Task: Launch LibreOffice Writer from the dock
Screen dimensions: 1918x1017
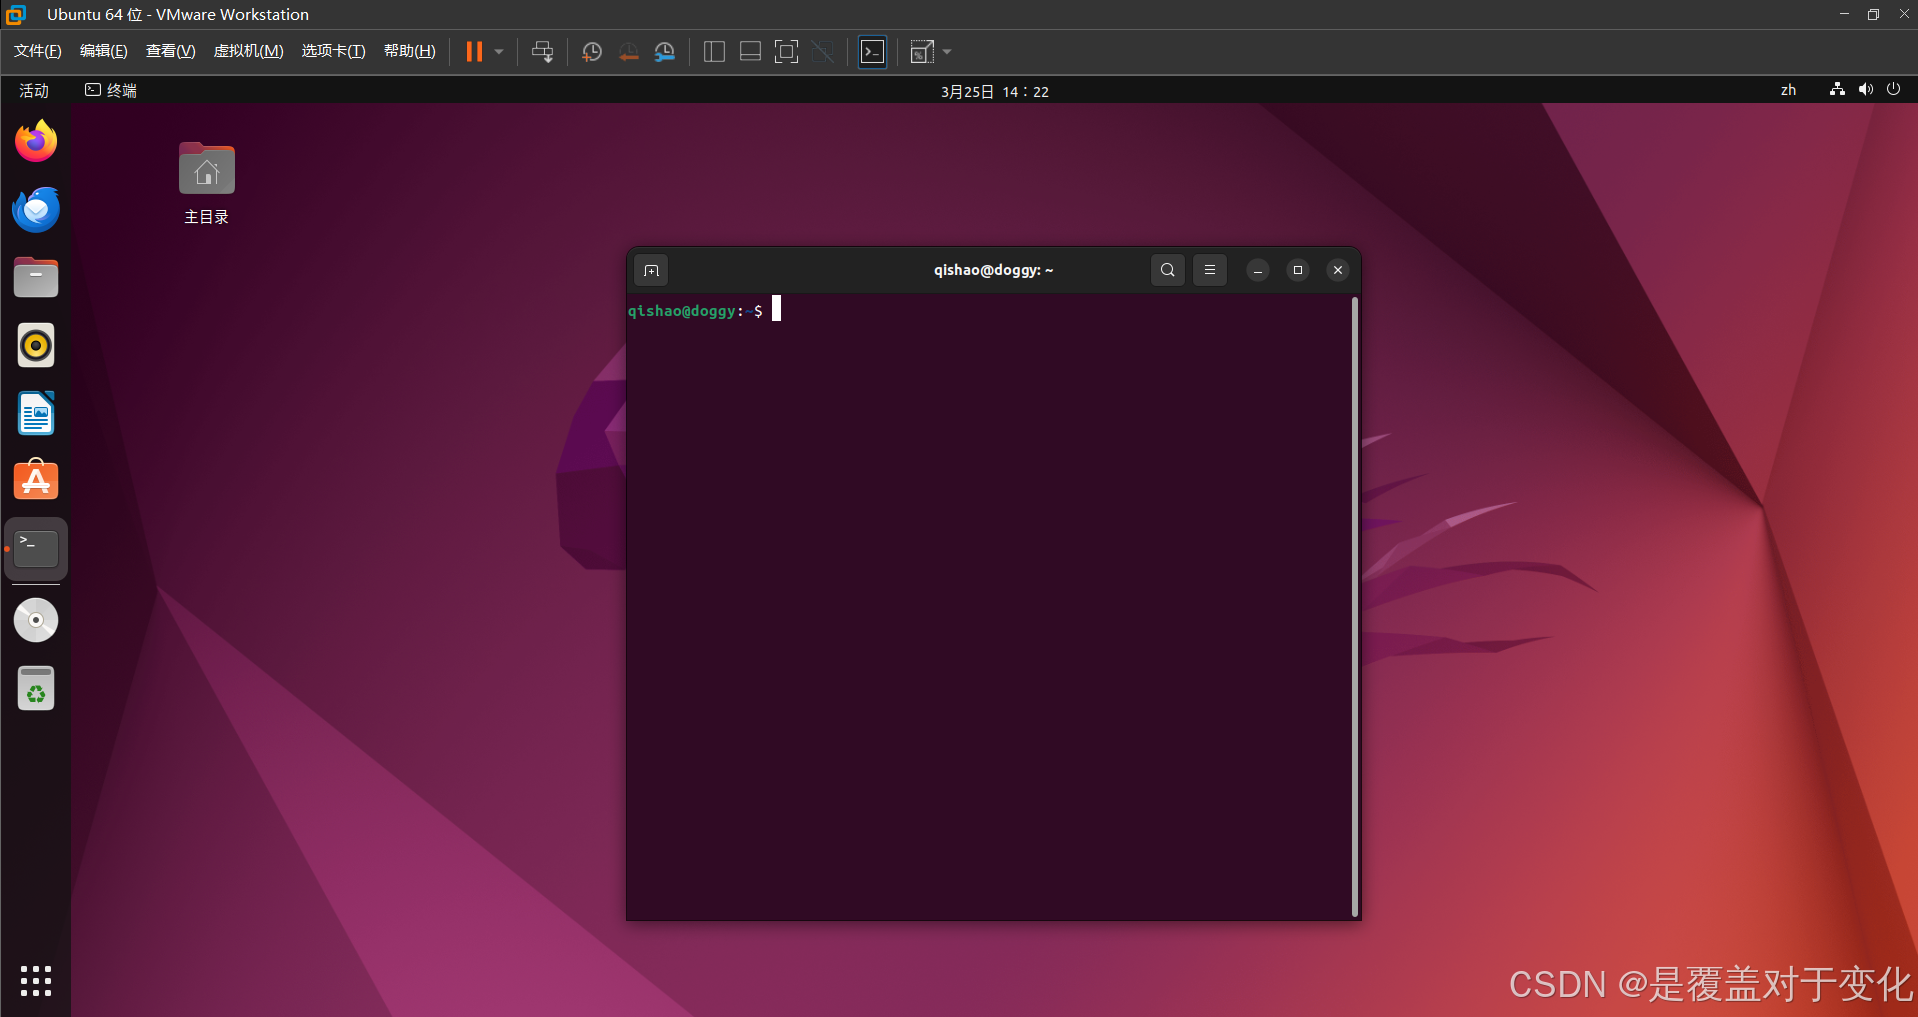Action: [36, 413]
